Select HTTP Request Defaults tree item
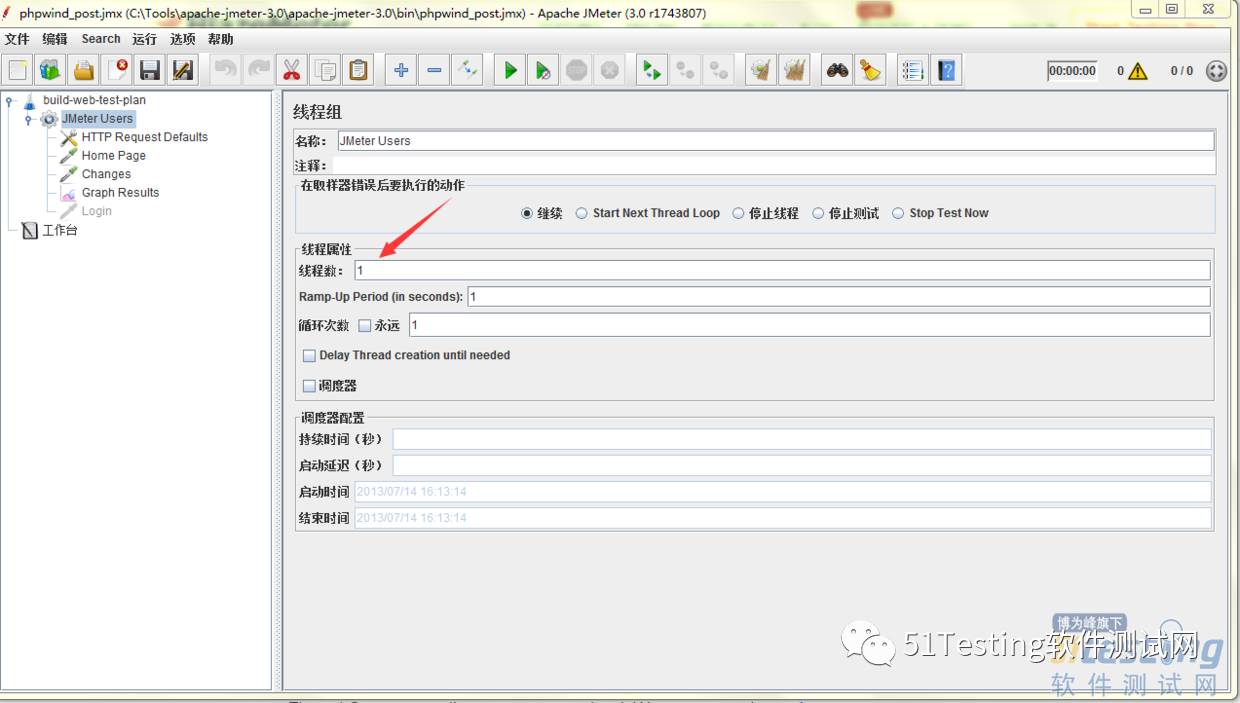Viewport: 1240px width, 703px height. point(144,137)
